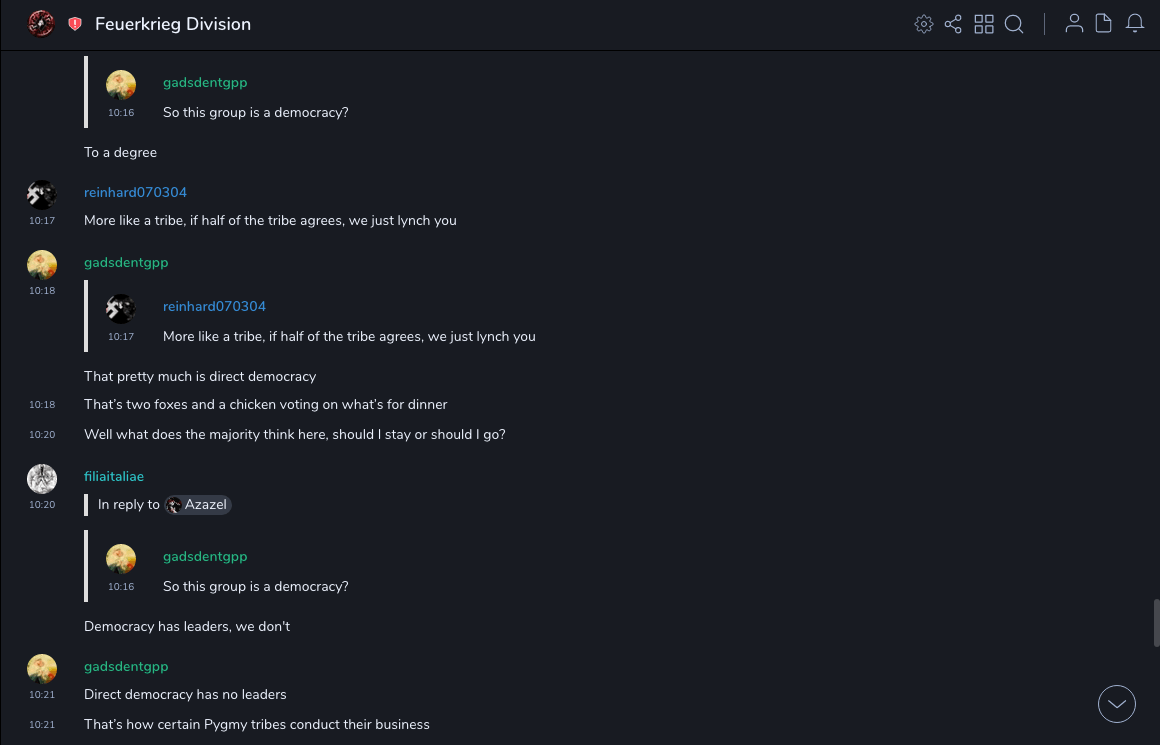
Task: Open the Feuerkrieg Division chat title
Action: (173, 24)
